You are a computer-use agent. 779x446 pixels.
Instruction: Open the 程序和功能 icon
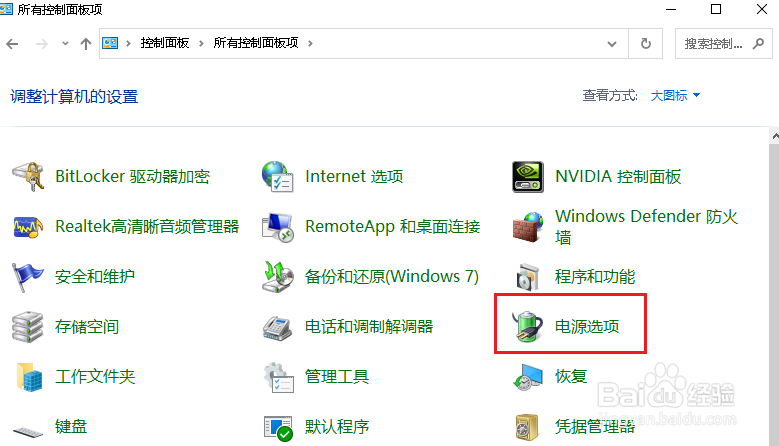[x=528, y=277]
